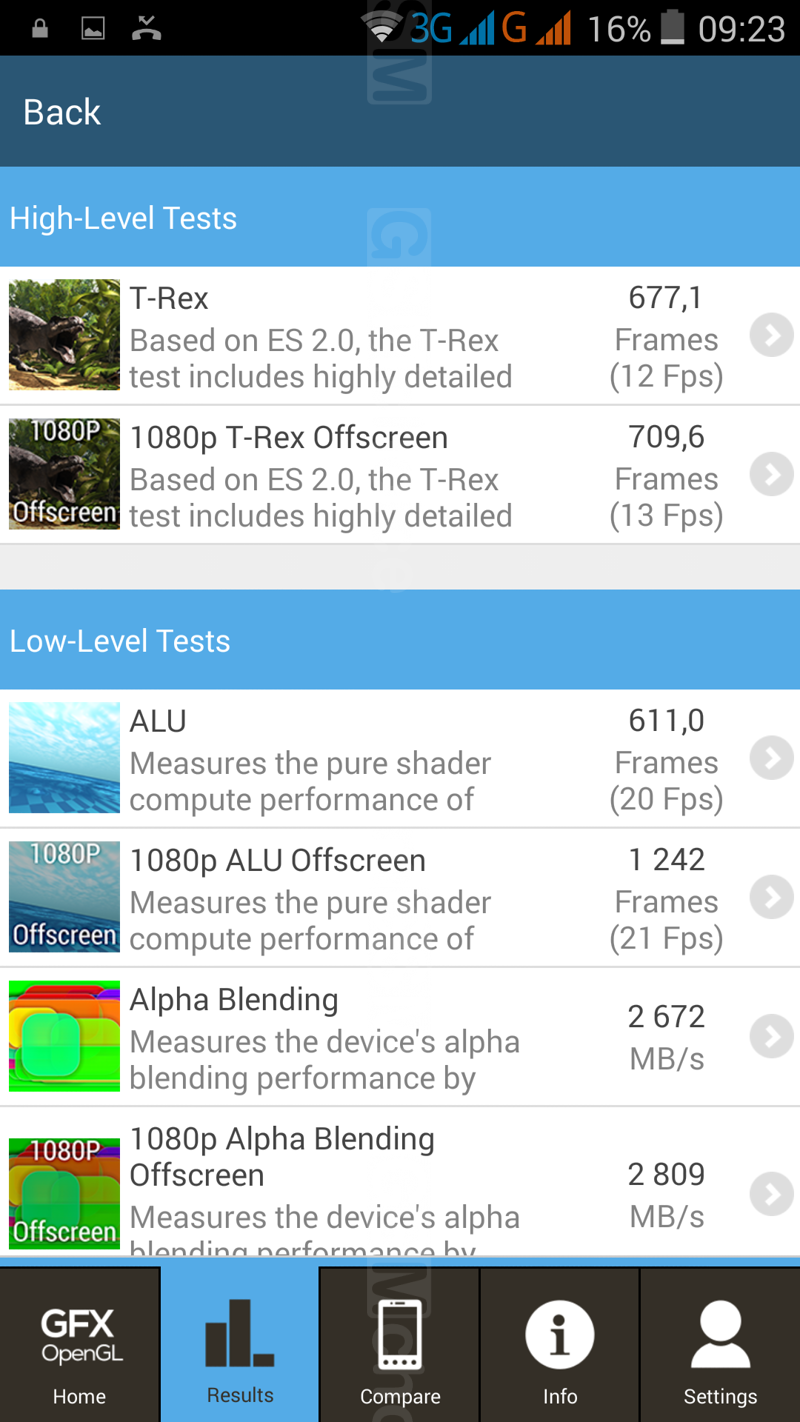The image size is (800, 1422).
Task: Expand 1080p T-Rex Offscreen details arrow
Action: click(772, 475)
